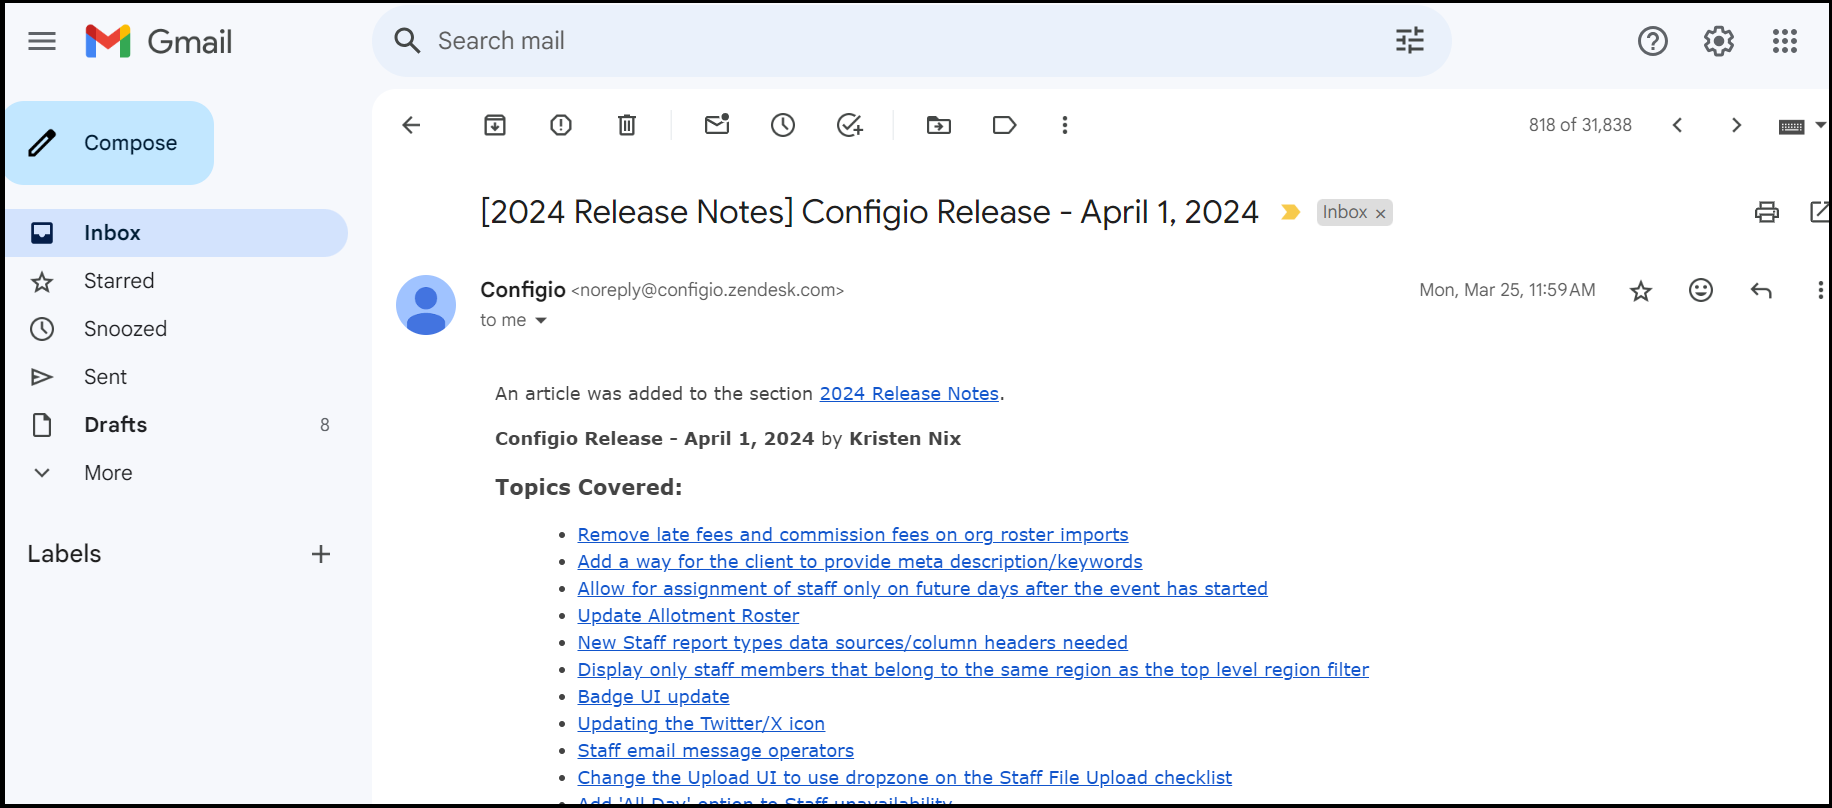
Task: Open message More options next to Reply
Action: (x=1820, y=290)
